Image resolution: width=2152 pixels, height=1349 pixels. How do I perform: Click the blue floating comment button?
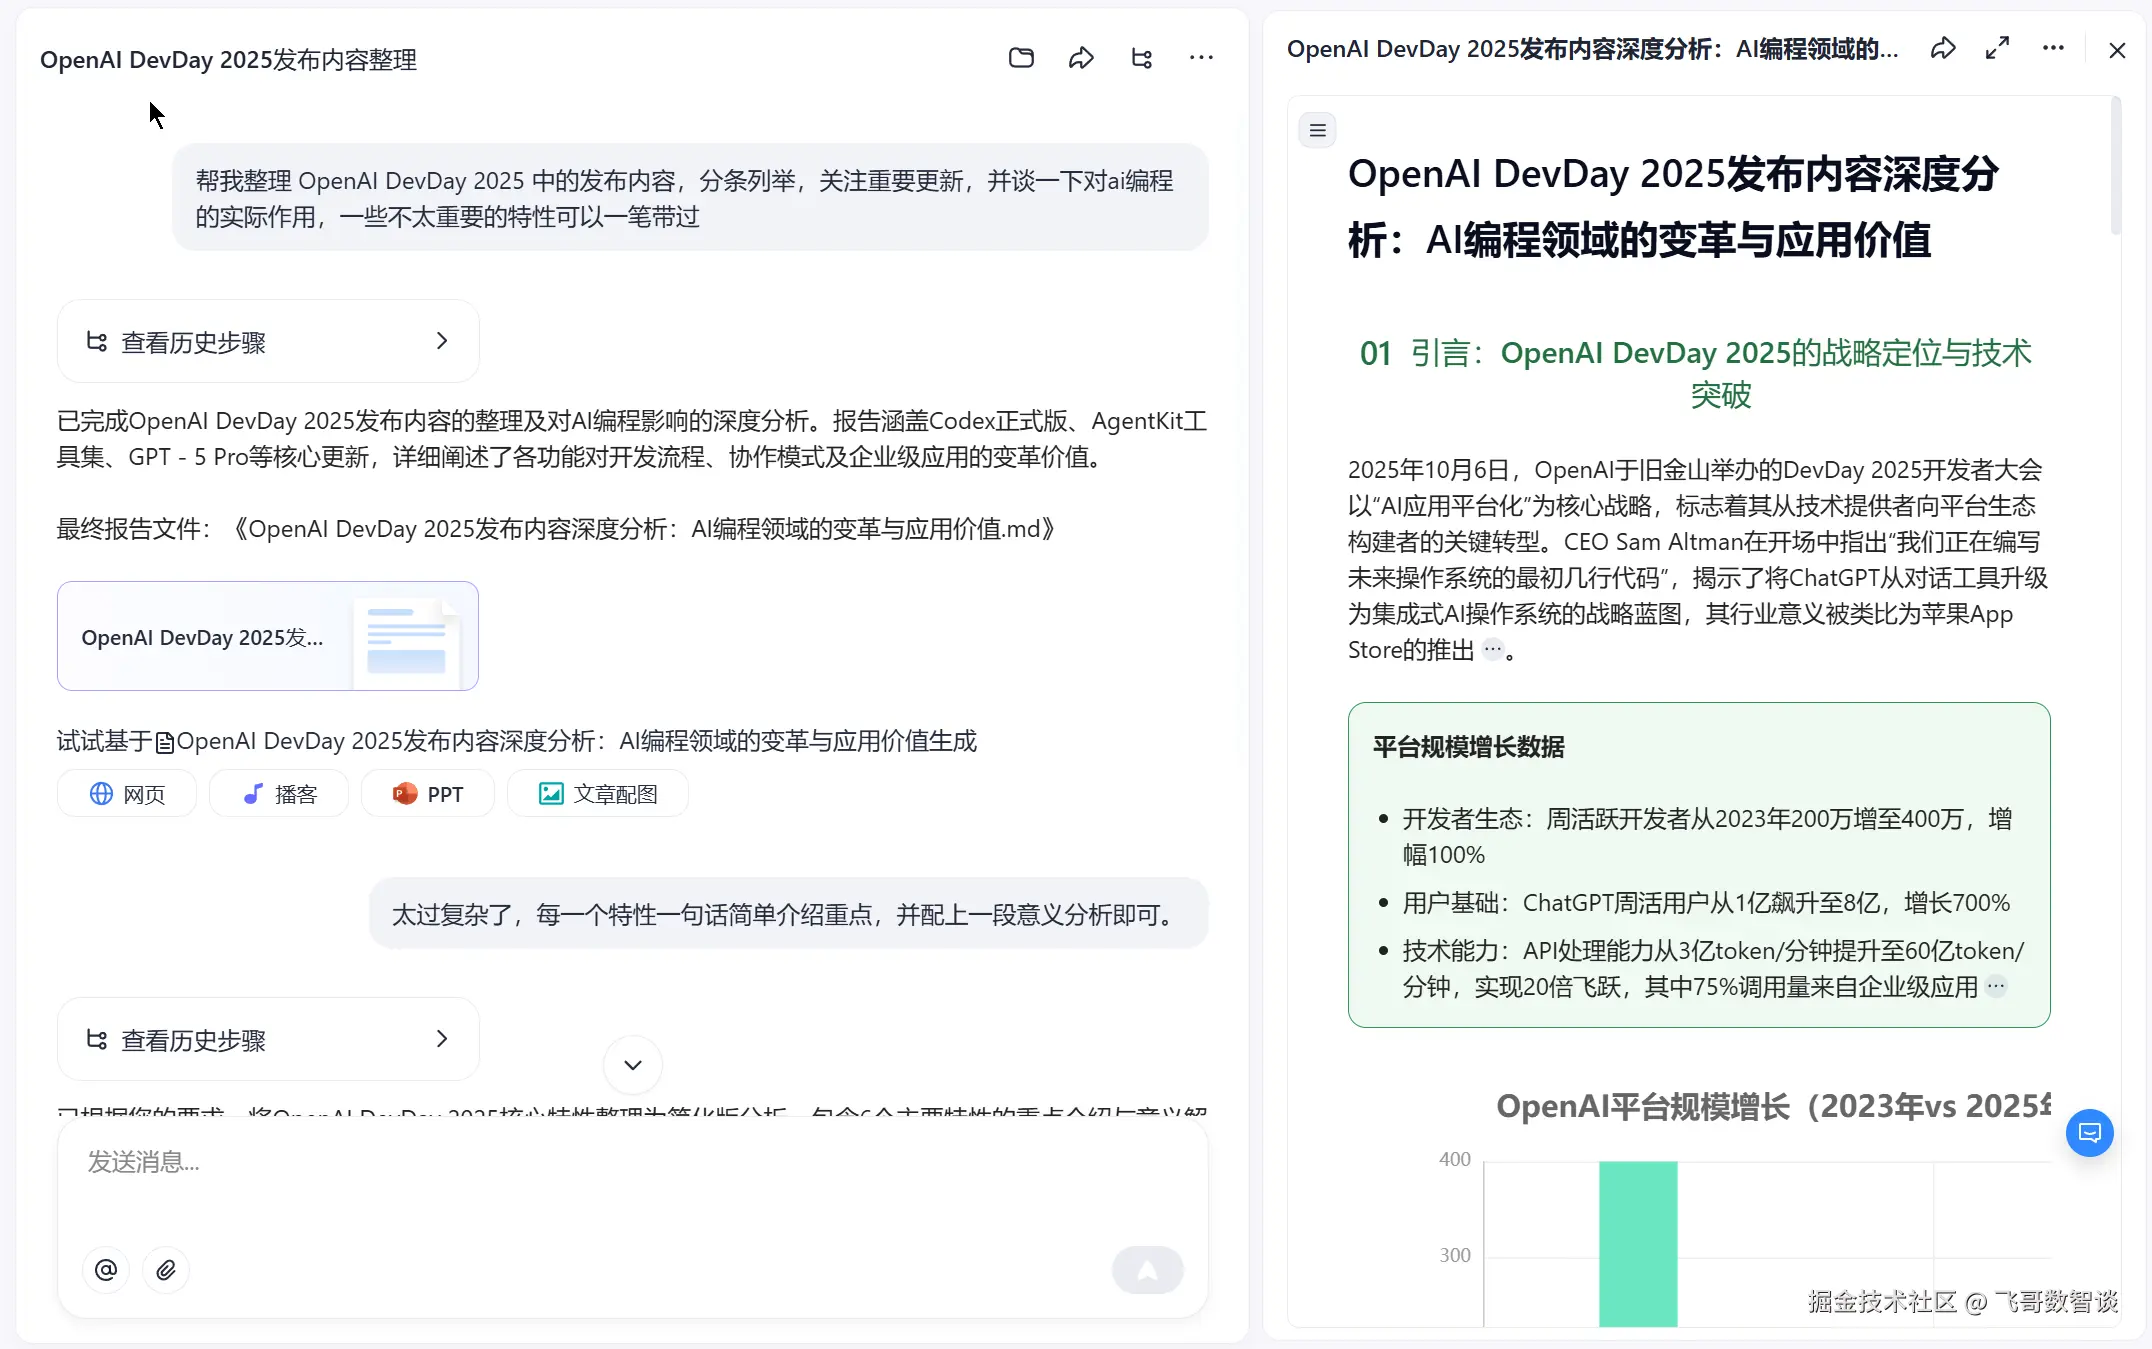pos(2089,1133)
